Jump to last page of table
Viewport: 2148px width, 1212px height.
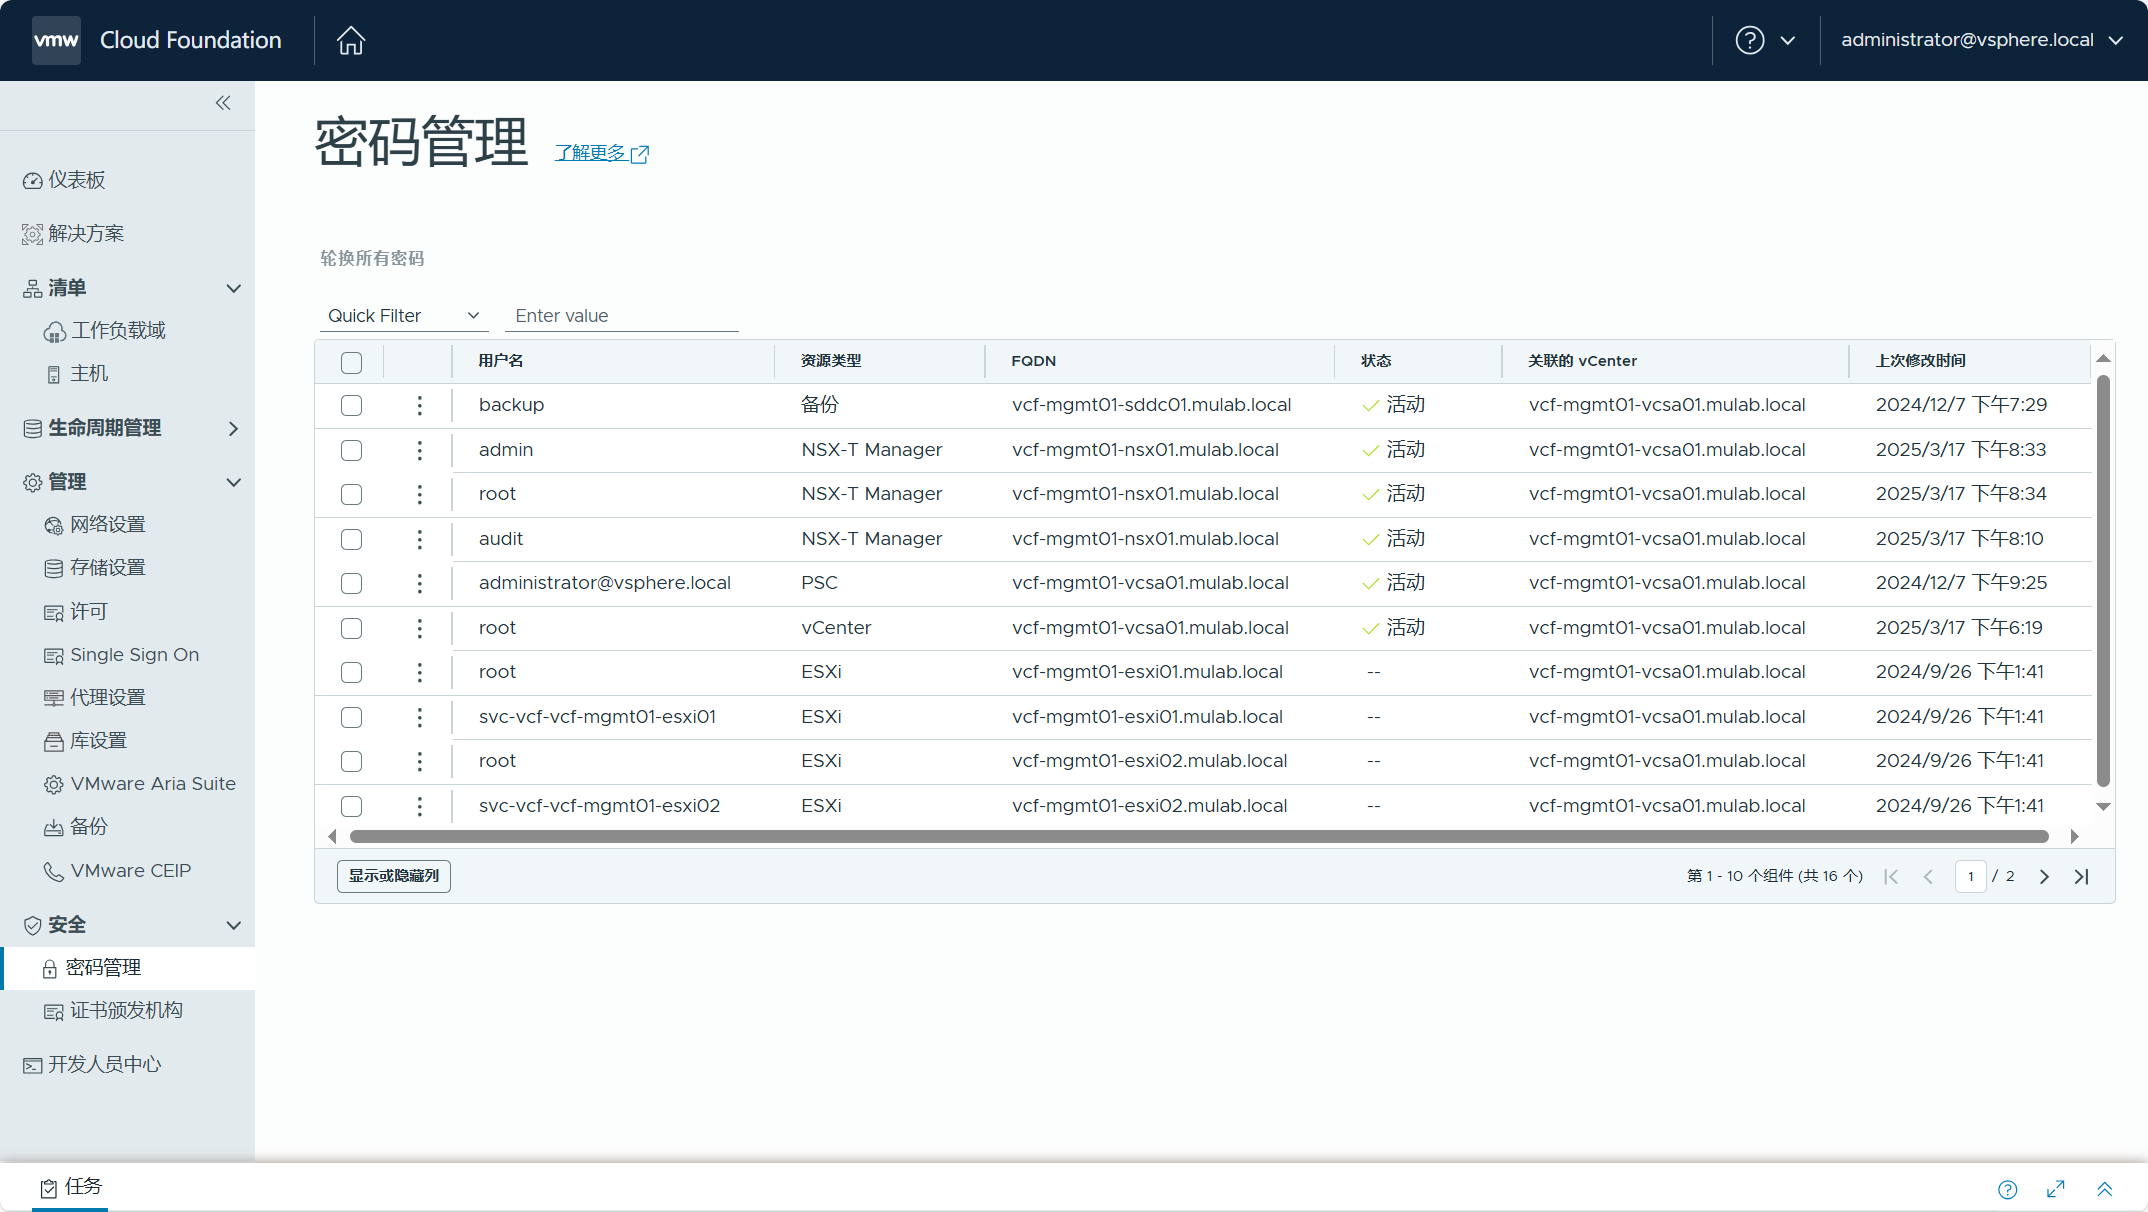(2081, 877)
